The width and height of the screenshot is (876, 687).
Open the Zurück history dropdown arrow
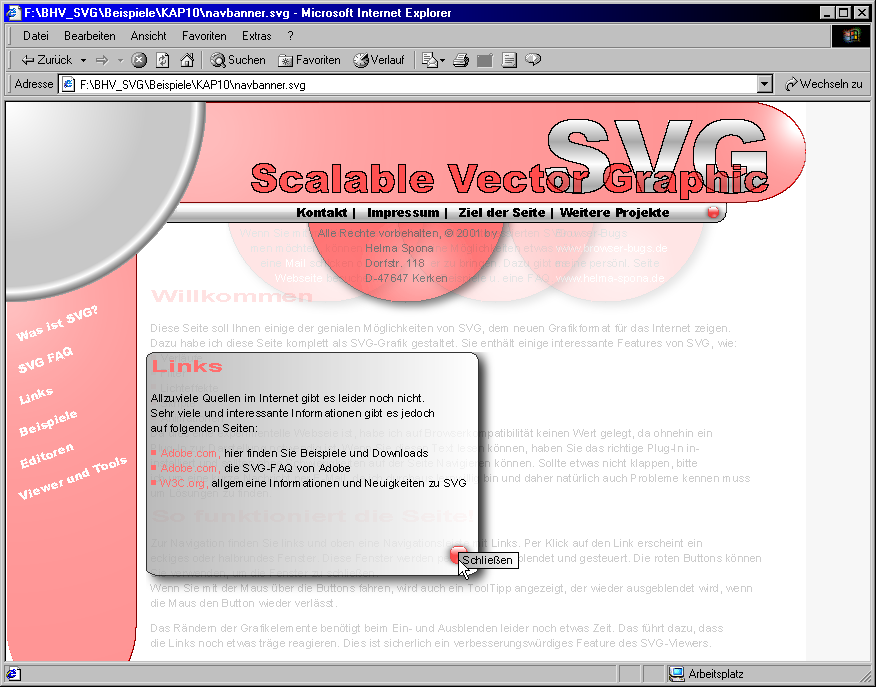[x=83, y=60]
